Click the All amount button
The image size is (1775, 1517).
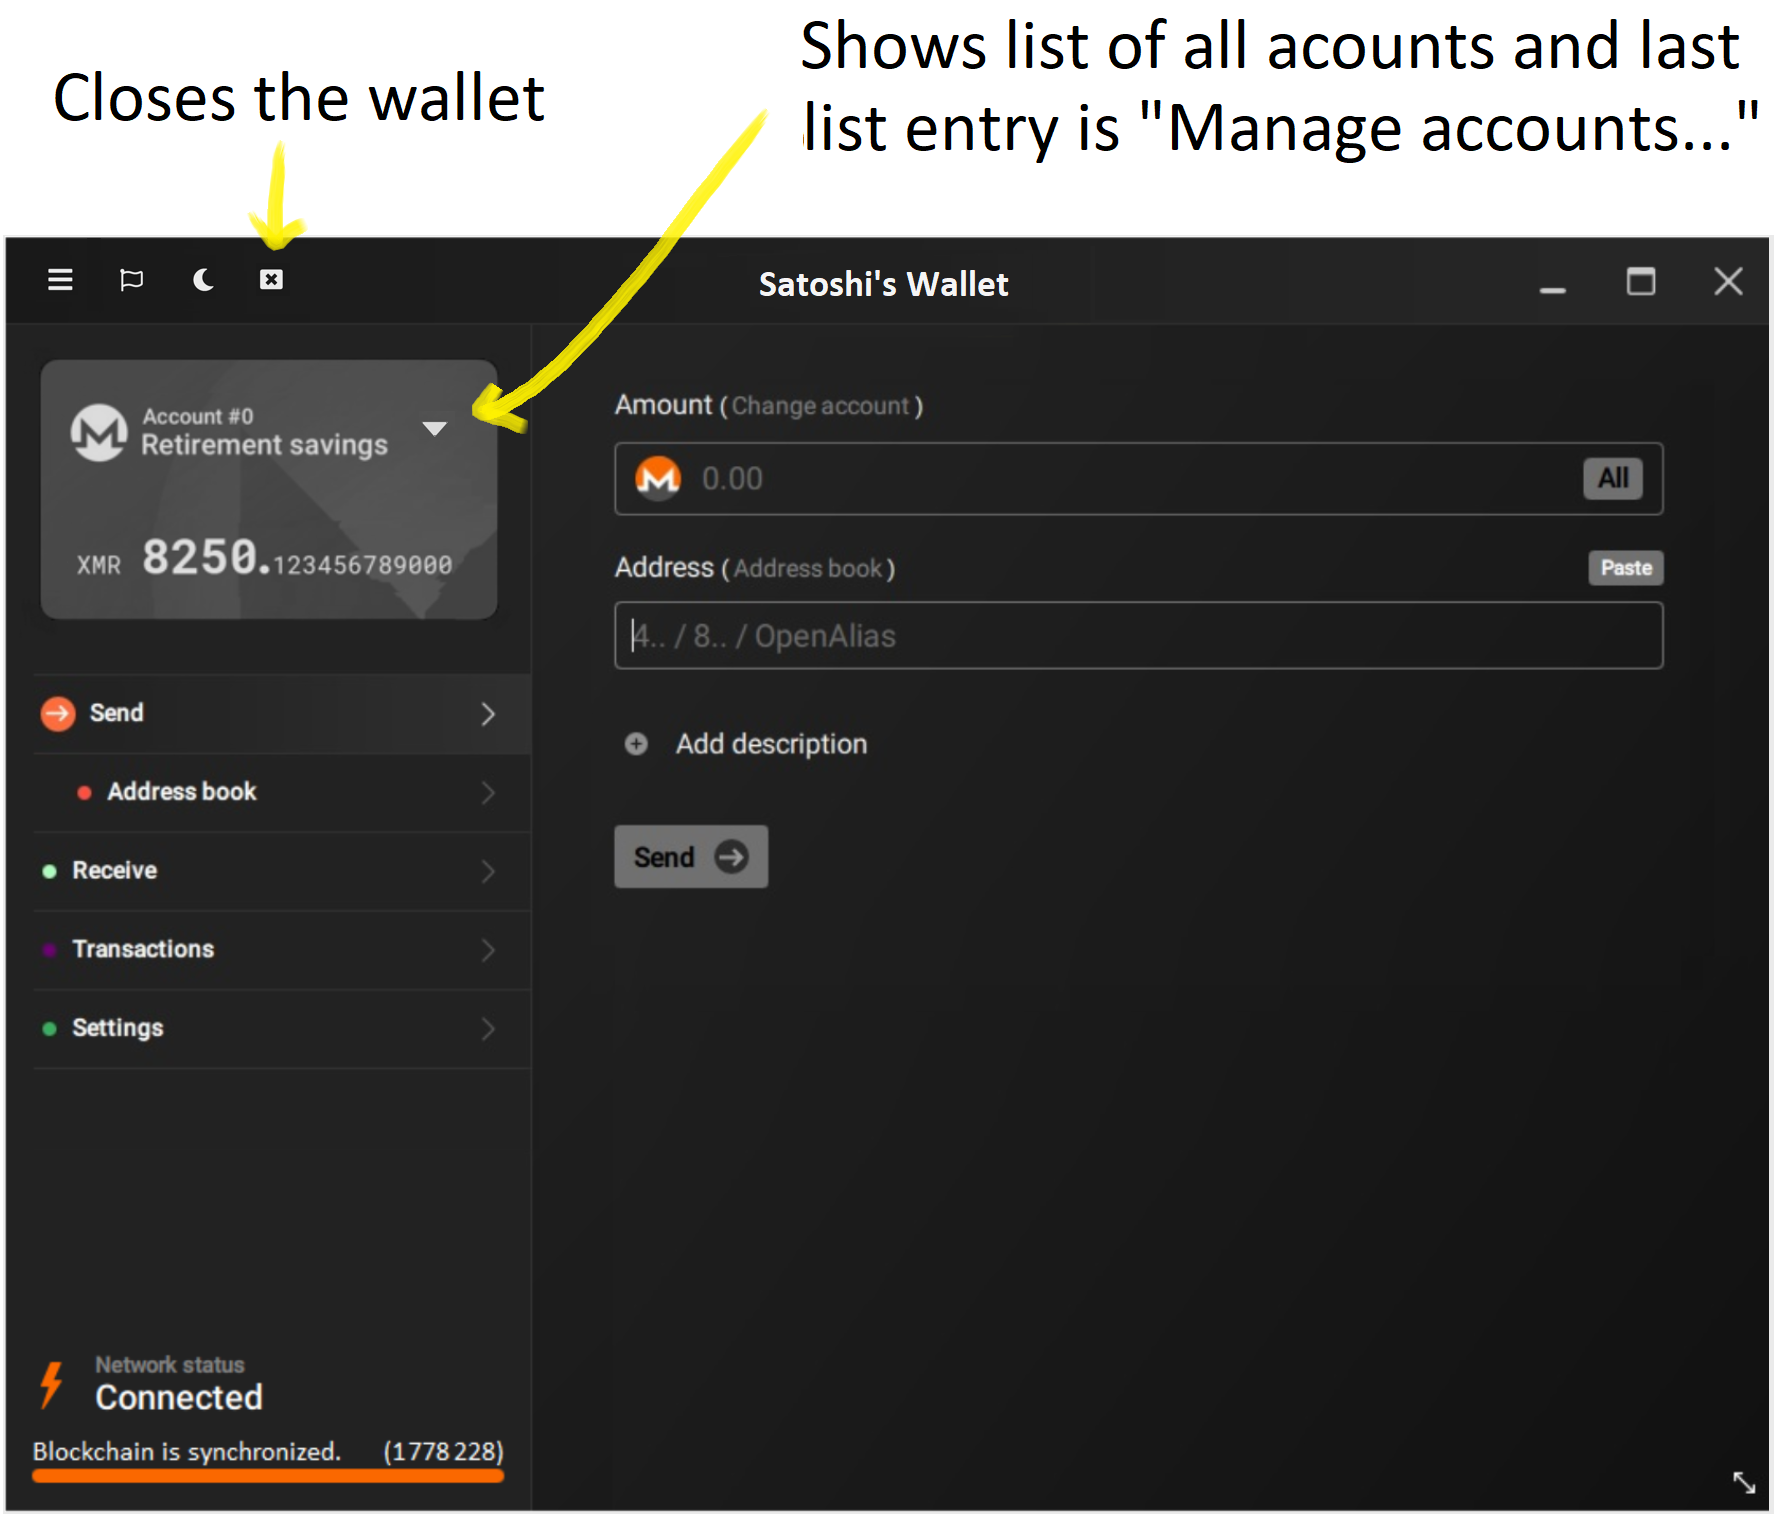pyautogui.click(x=1612, y=479)
